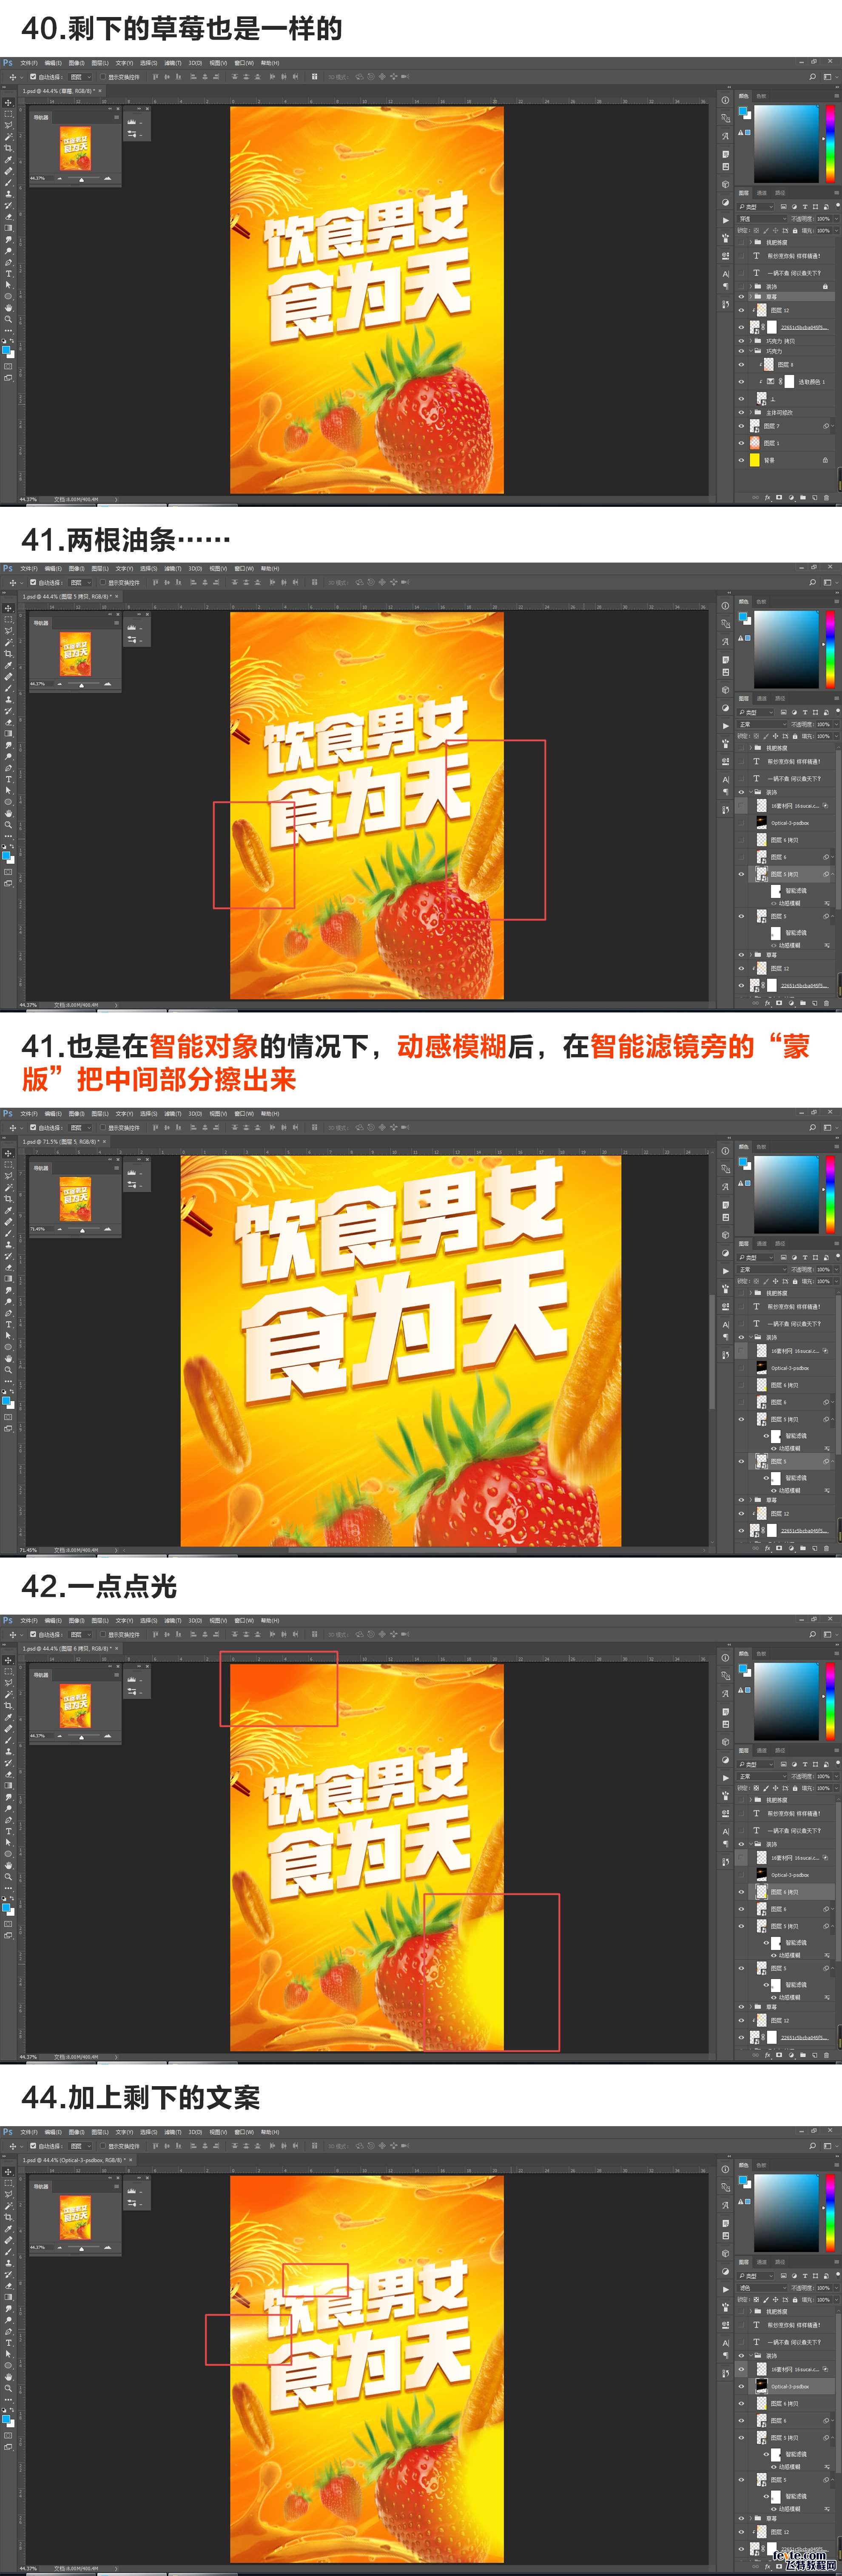This screenshot has width=842, height=2576.
Task: Click navigator preview thumbnail in step 40 screenshot
Action: coord(75,149)
